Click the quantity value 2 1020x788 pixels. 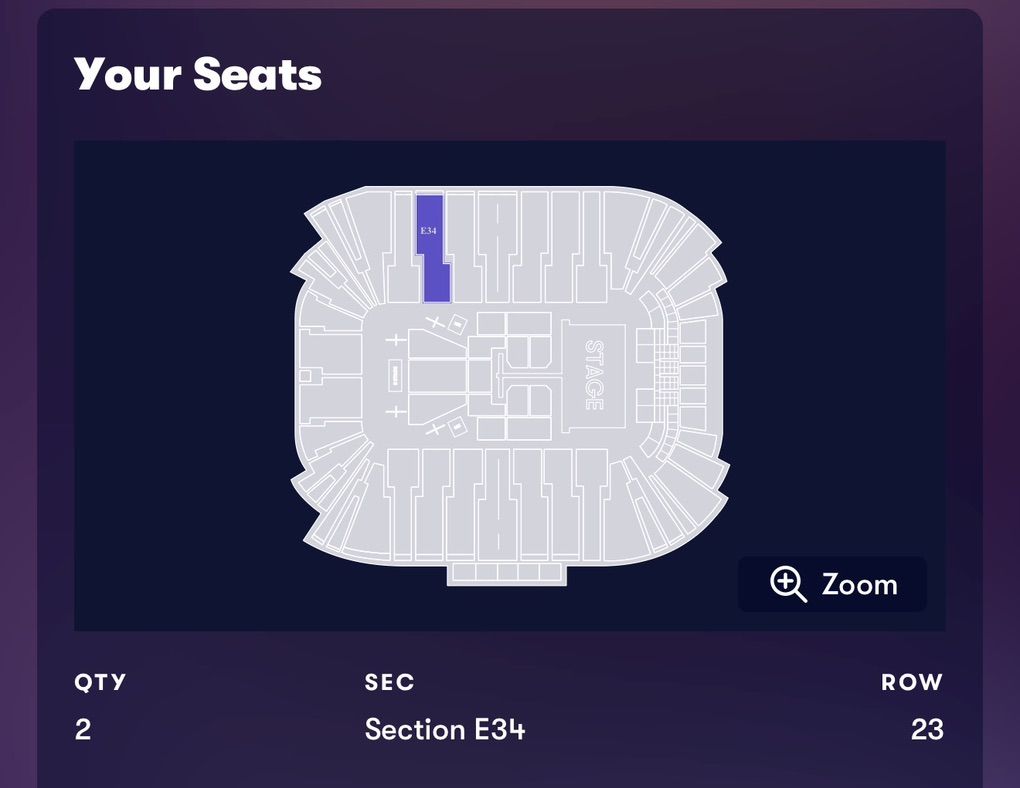(x=83, y=729)
